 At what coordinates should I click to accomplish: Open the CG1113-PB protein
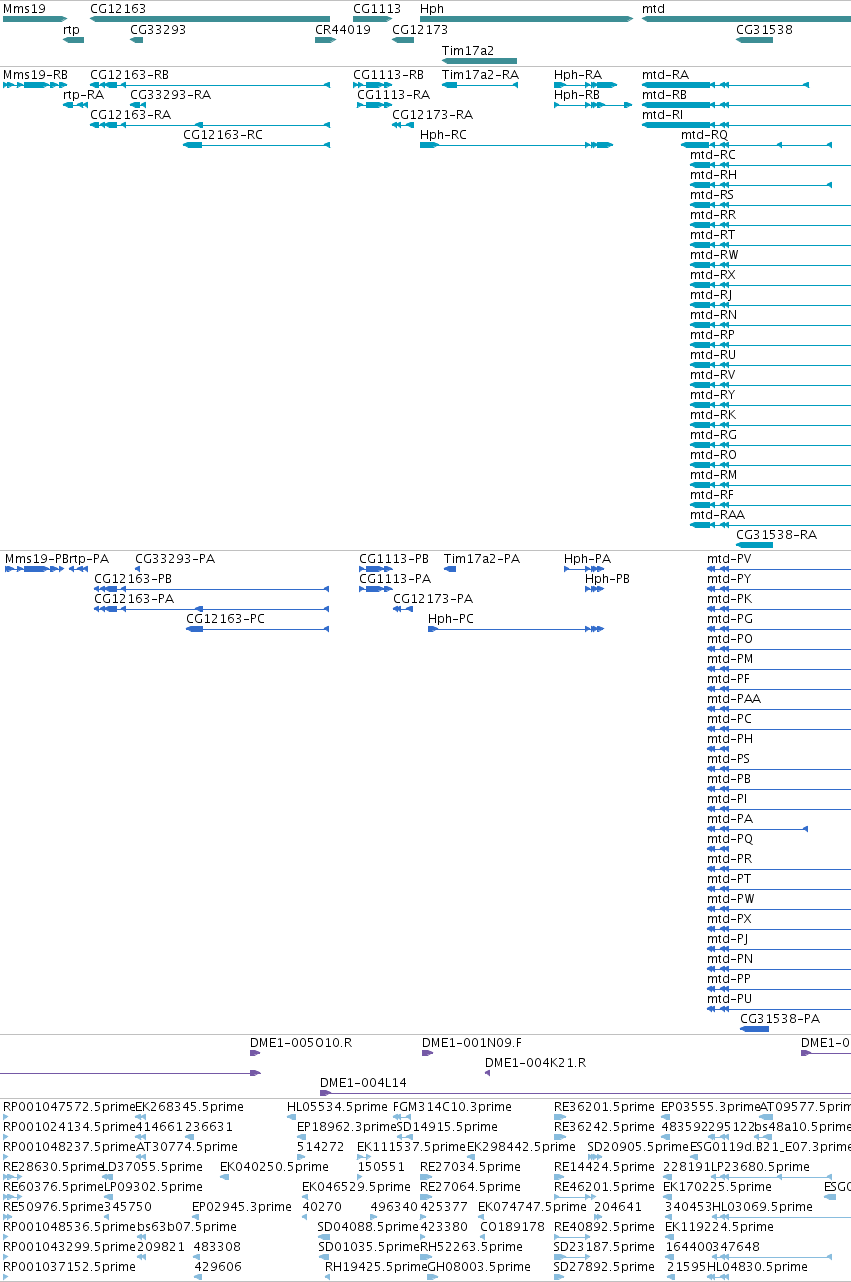point(376,569)
